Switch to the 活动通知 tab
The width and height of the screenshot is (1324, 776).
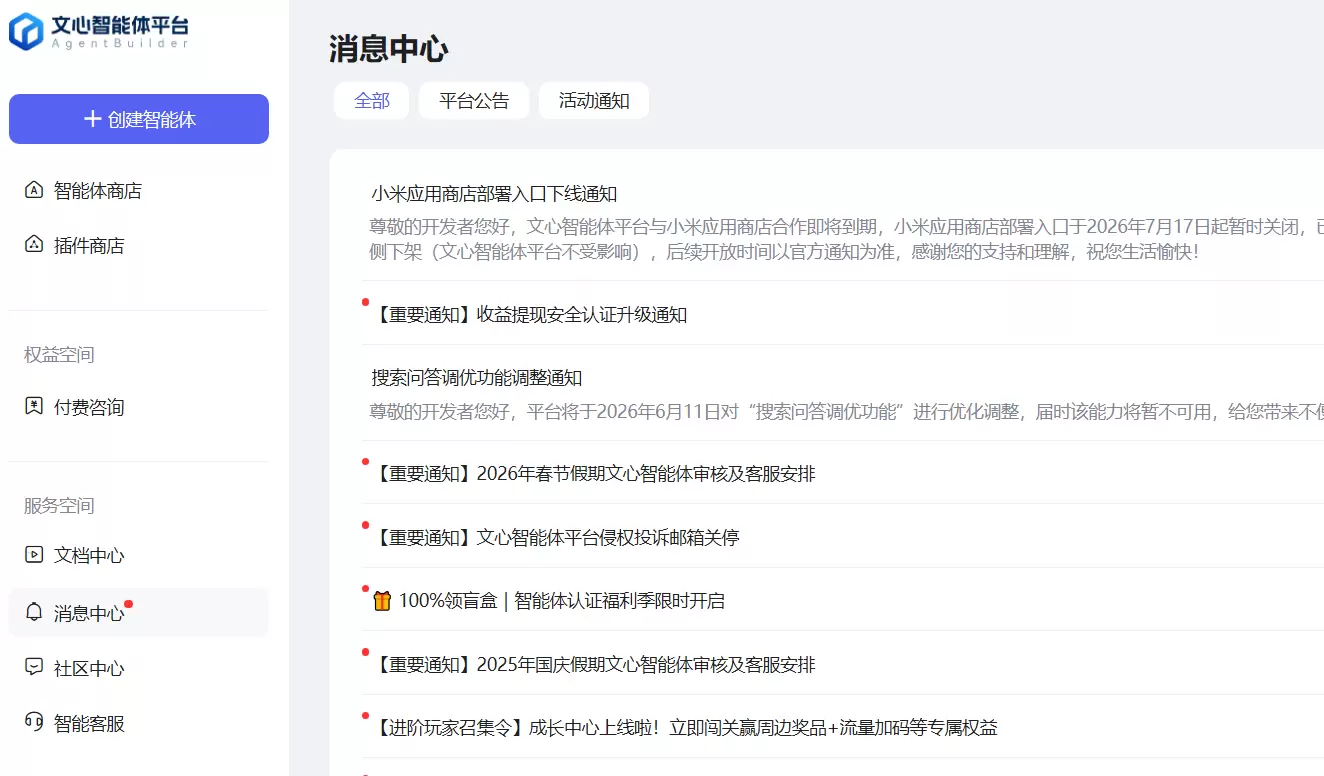point(594,100)
